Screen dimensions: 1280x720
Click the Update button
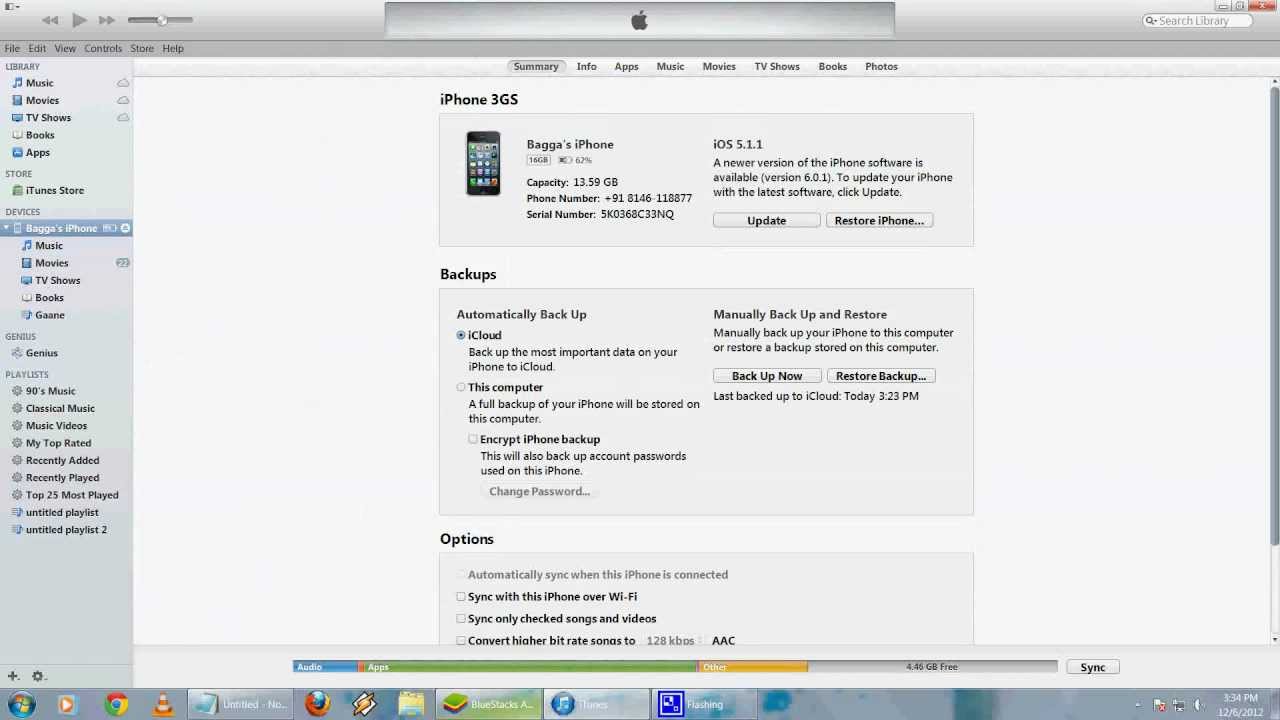coord(767,221)
